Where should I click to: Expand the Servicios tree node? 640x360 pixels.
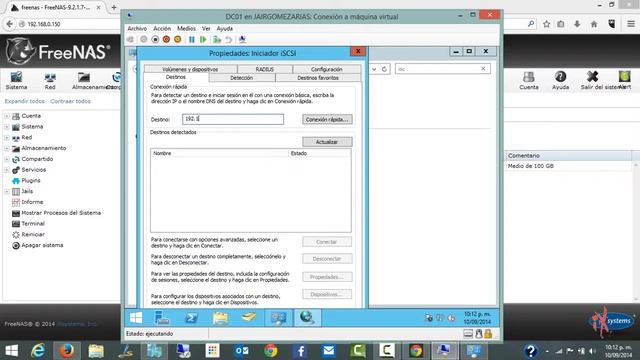[7, 170]
